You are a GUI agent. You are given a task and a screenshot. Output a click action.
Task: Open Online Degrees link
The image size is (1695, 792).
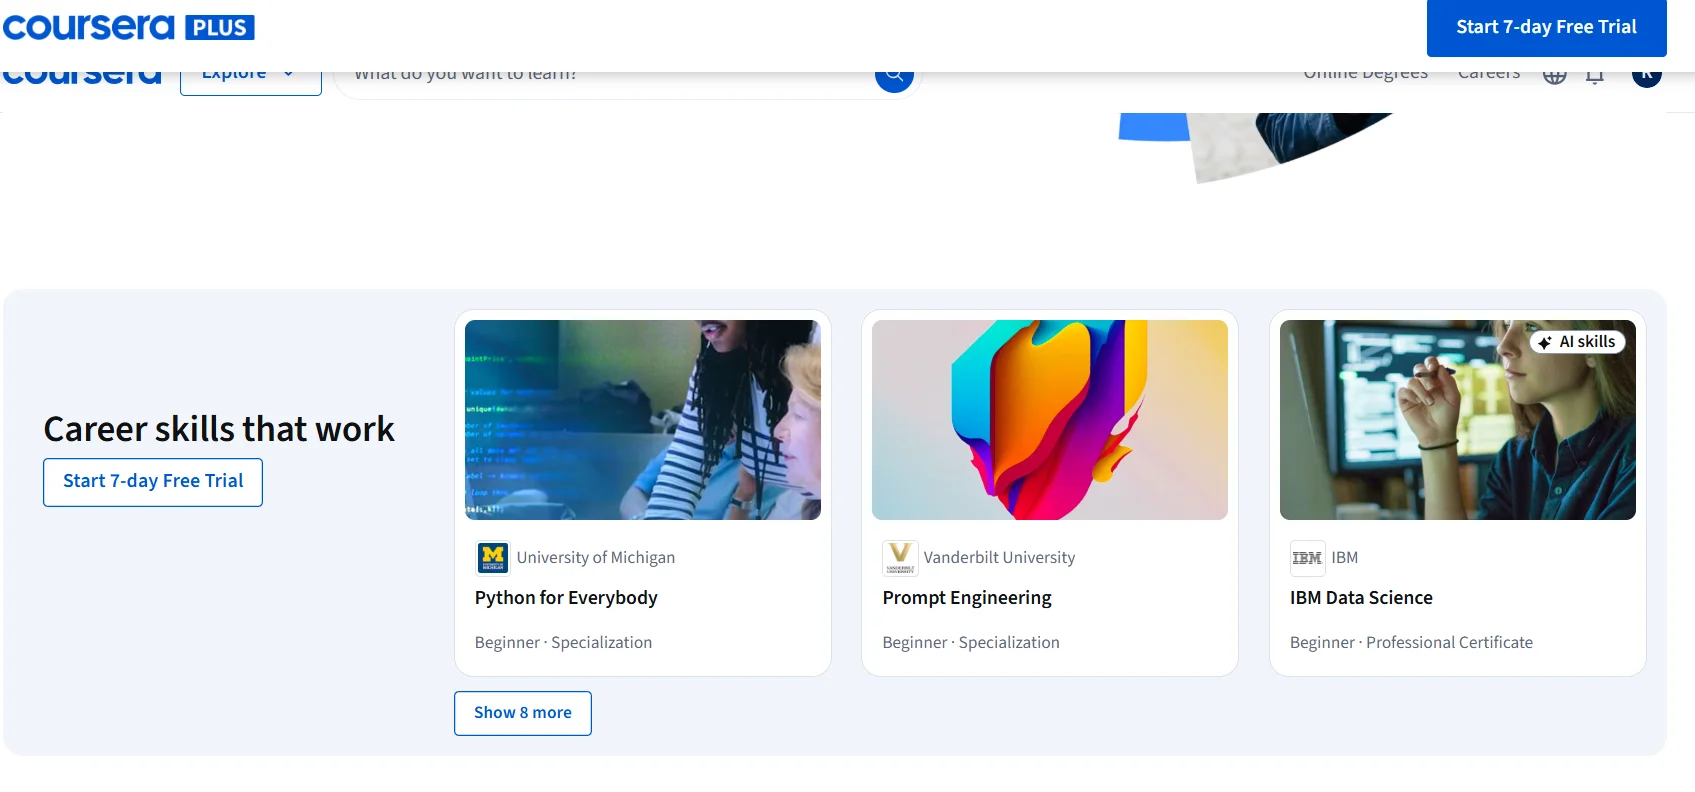coord(1365,76)
